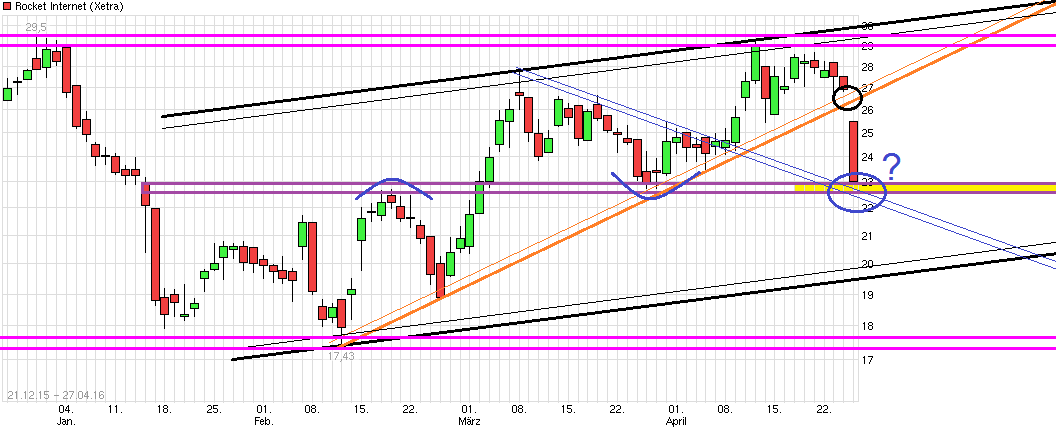The image size is (1056, 432).
Task: Click the price axis value '24'
Action: click(867, 157)
